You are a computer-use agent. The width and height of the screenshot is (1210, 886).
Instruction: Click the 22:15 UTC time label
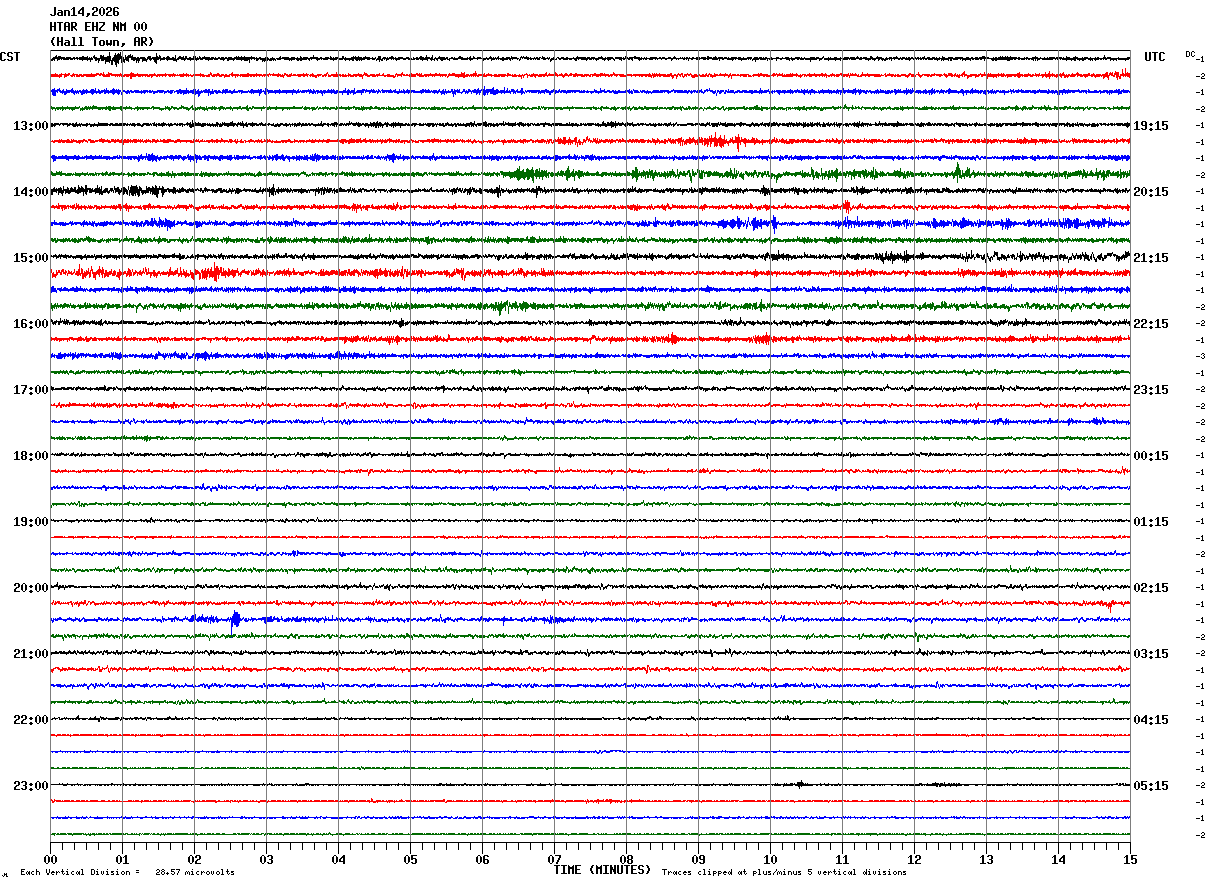point(1150,324)
